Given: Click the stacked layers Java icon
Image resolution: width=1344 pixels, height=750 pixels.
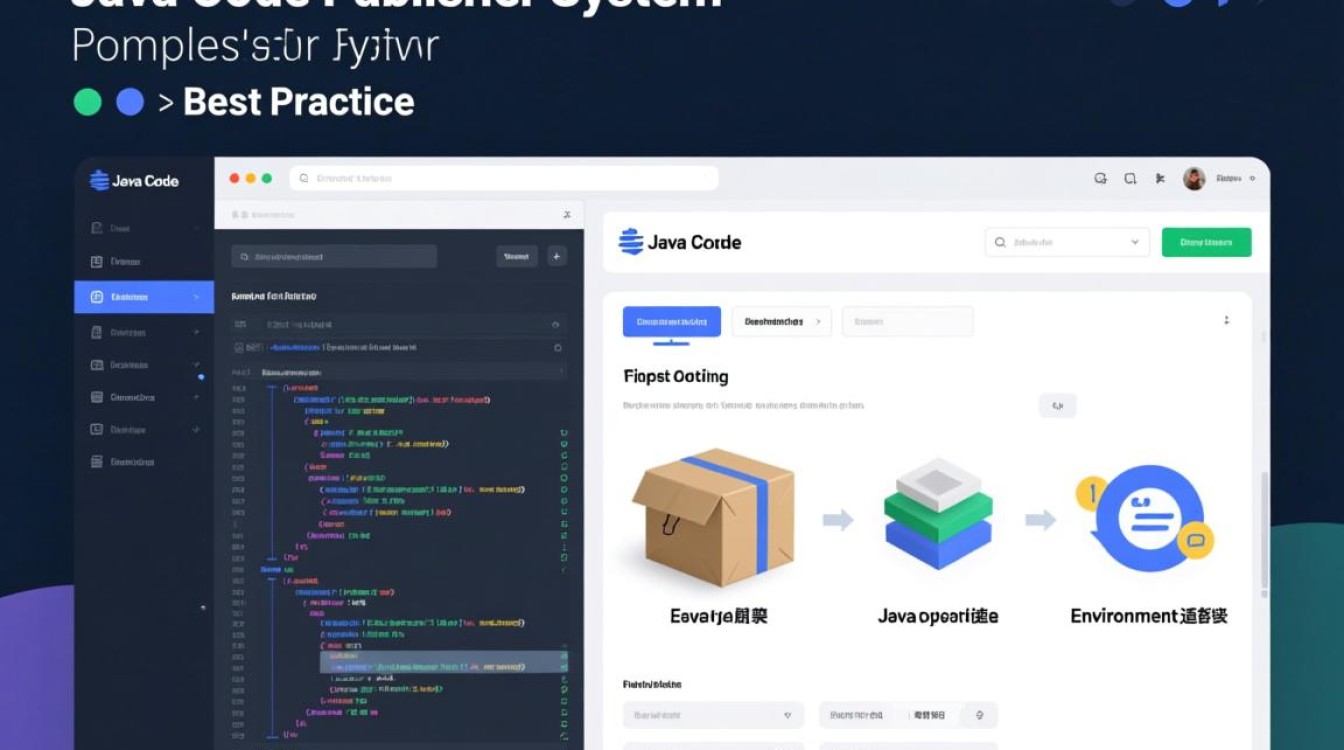Looking at the screenshot, I should tap(938, 514).
